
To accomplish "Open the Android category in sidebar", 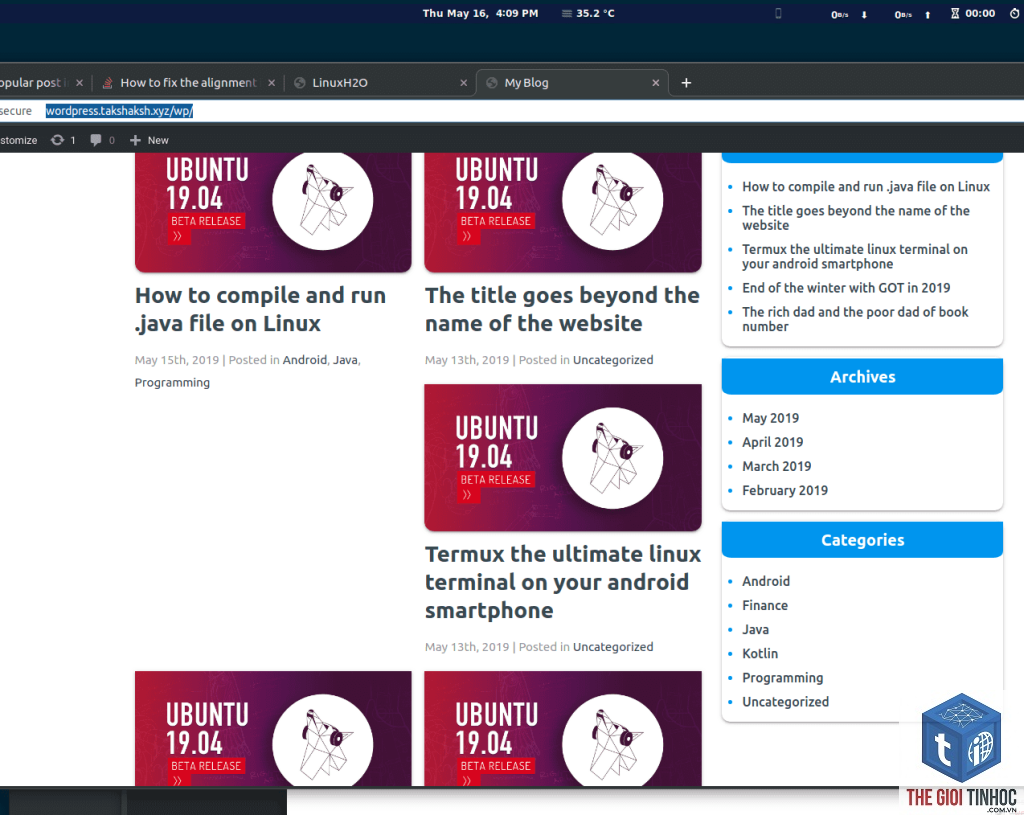I will point(766,581).
